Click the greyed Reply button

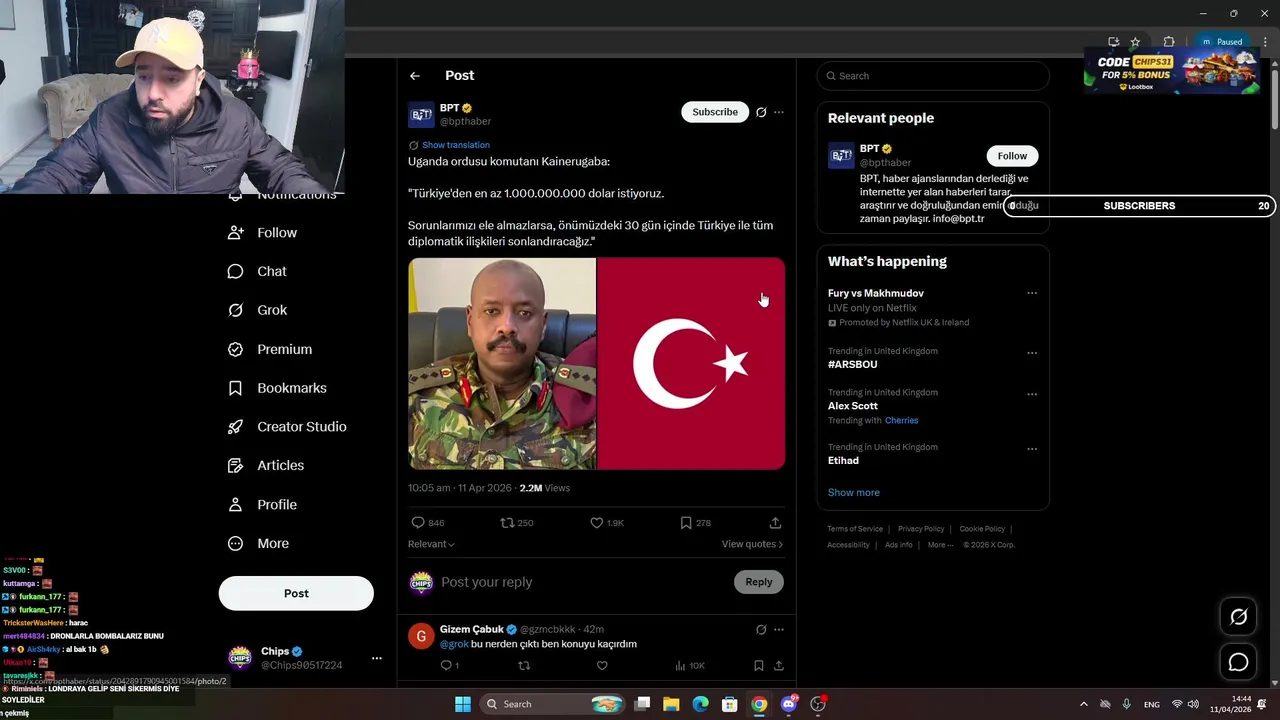click(x=759, y=582)
